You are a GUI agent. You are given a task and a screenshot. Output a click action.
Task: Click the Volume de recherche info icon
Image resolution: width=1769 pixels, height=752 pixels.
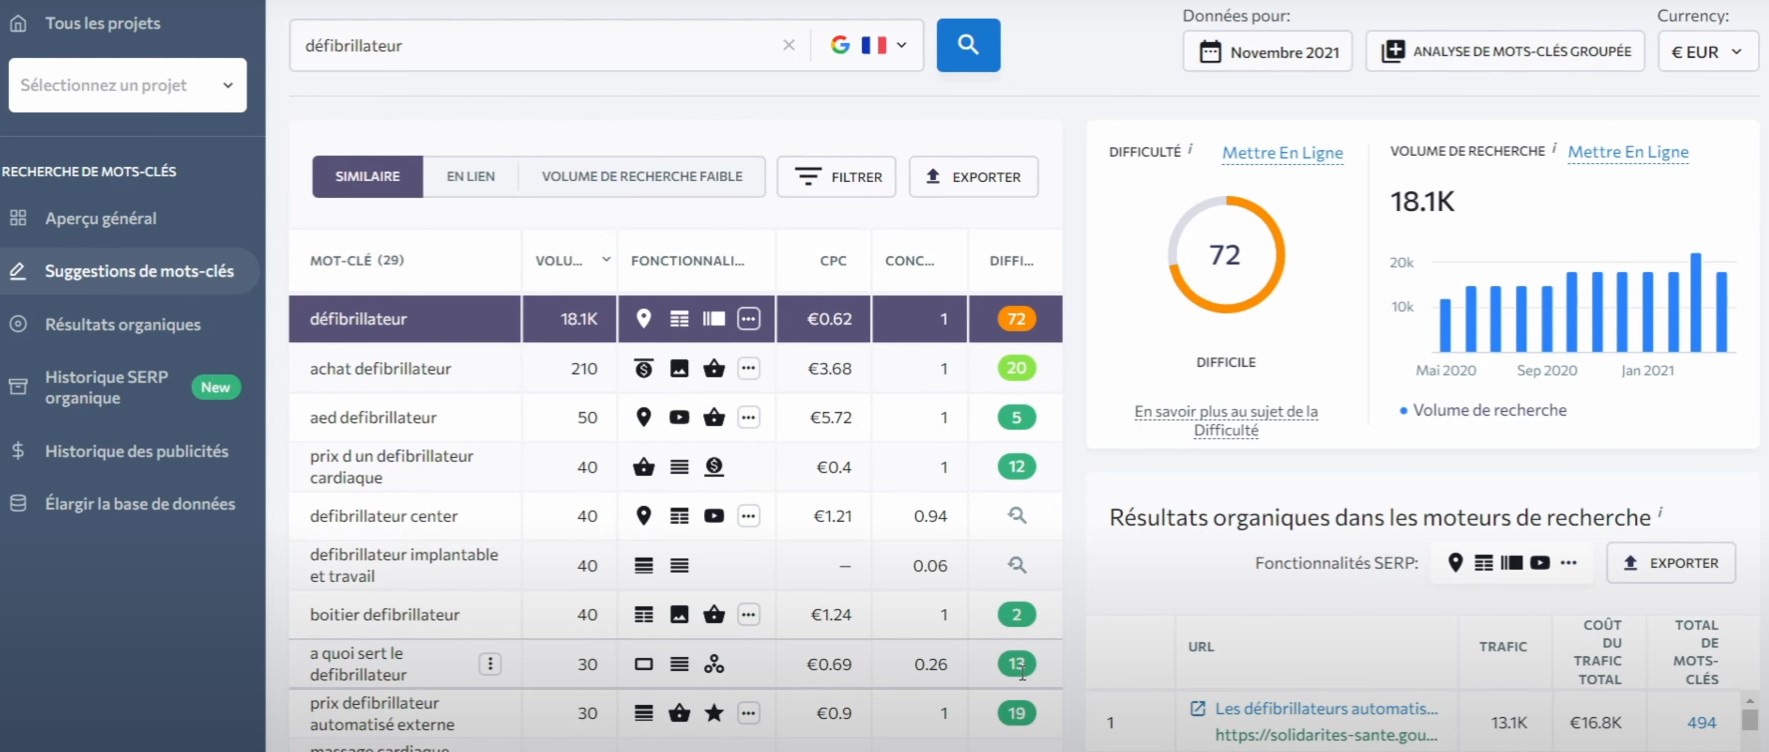(x=1554, y=148)
